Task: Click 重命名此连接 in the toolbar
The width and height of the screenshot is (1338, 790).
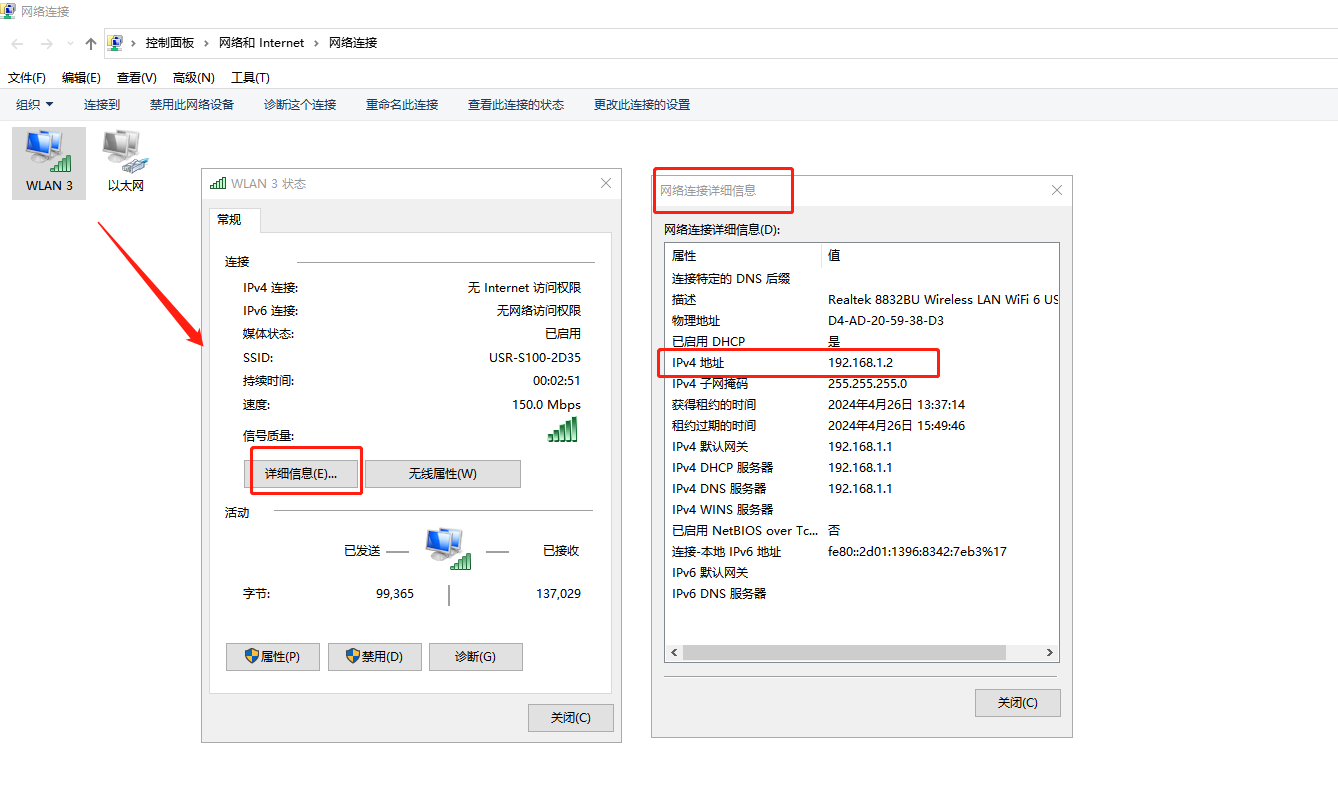Action: click(402, 105)
